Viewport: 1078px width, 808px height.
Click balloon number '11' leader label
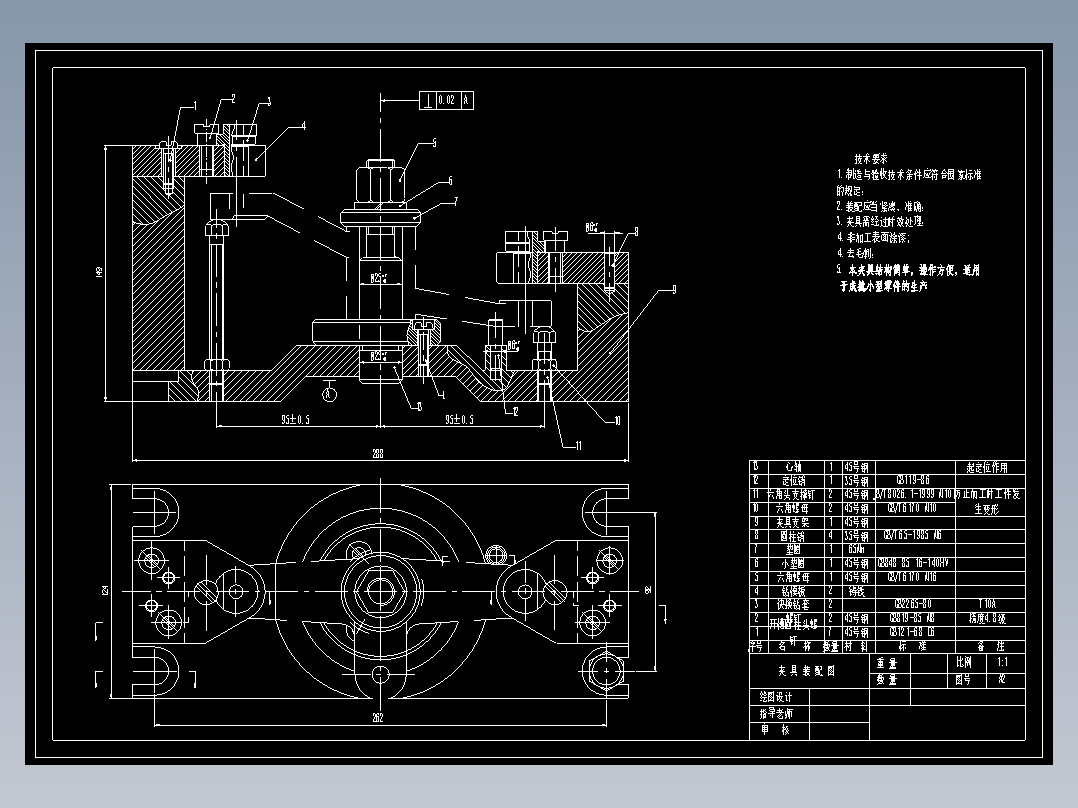(x=578, y=446)
